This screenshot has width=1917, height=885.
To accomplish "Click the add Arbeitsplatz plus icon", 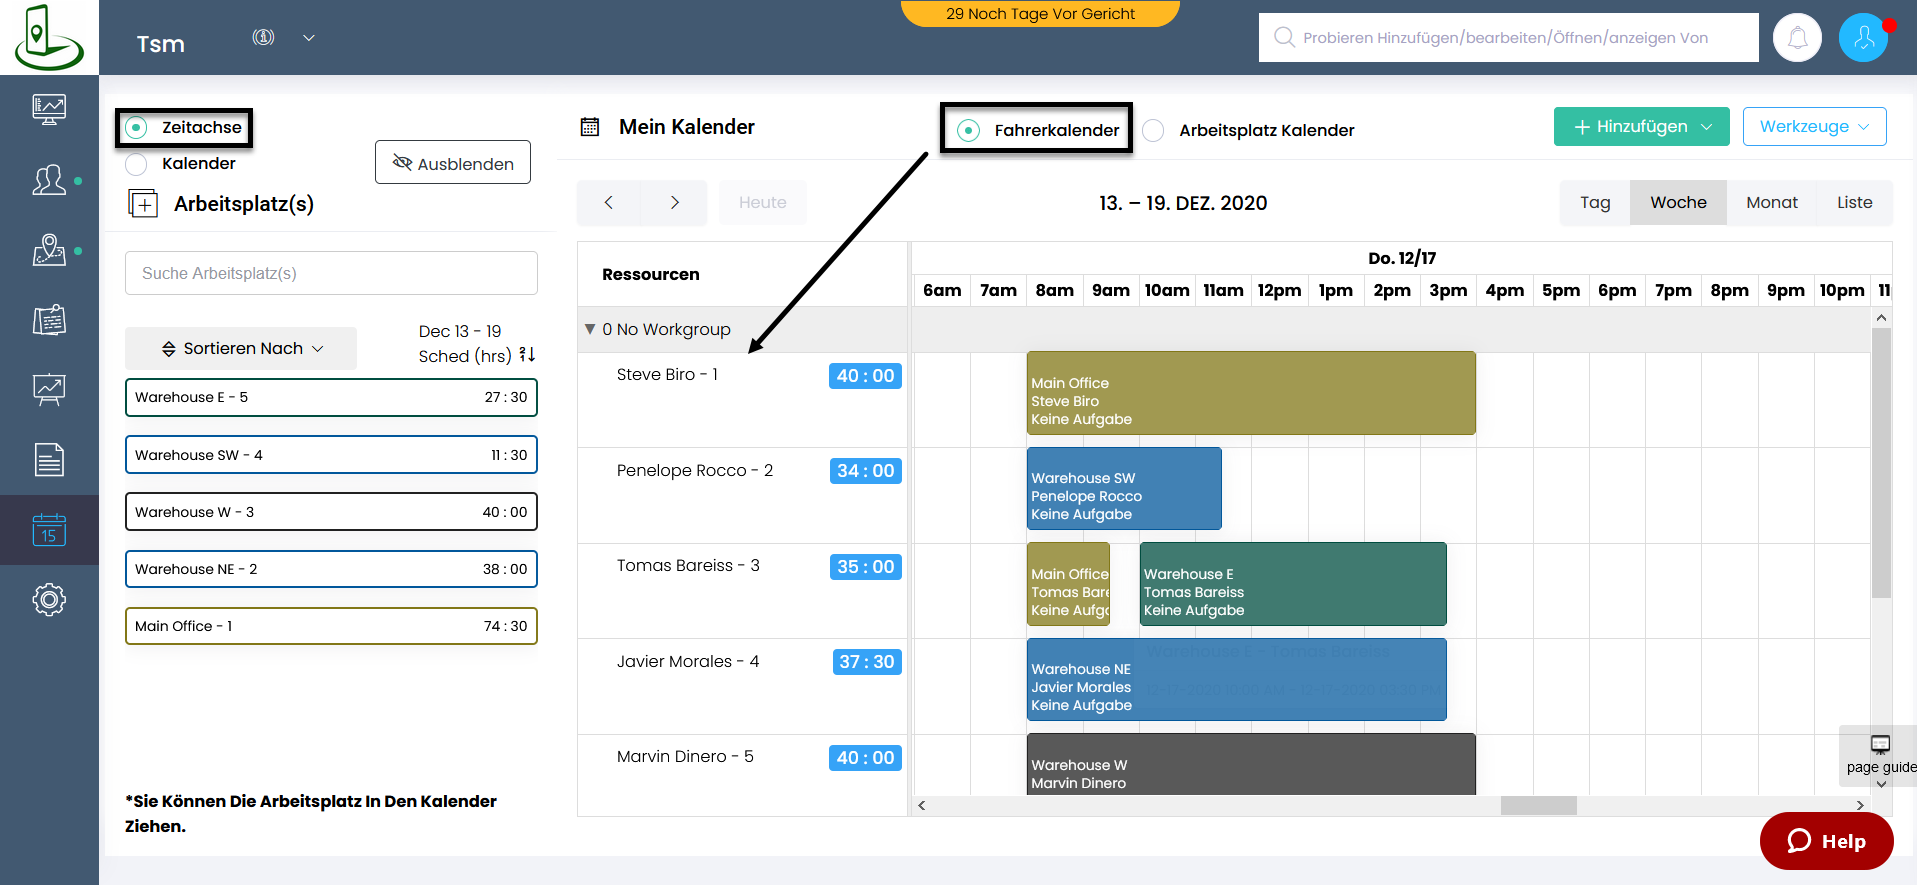I will [x=144, y=204].
